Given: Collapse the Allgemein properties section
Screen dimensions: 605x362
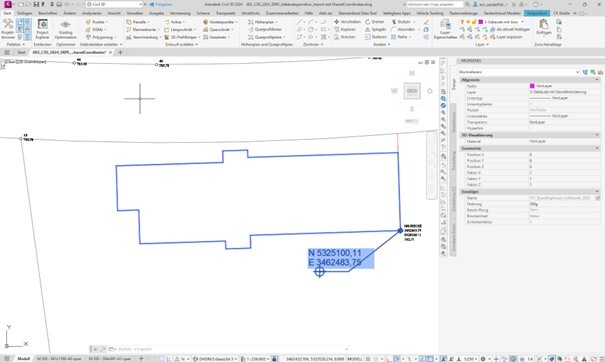Looking at the screenshot, I should (x=597, y=80).
